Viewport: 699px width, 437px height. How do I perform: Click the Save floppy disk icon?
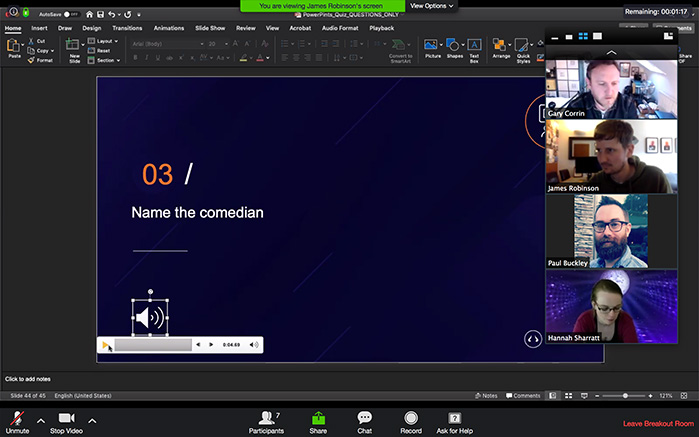tap(100, 14)
